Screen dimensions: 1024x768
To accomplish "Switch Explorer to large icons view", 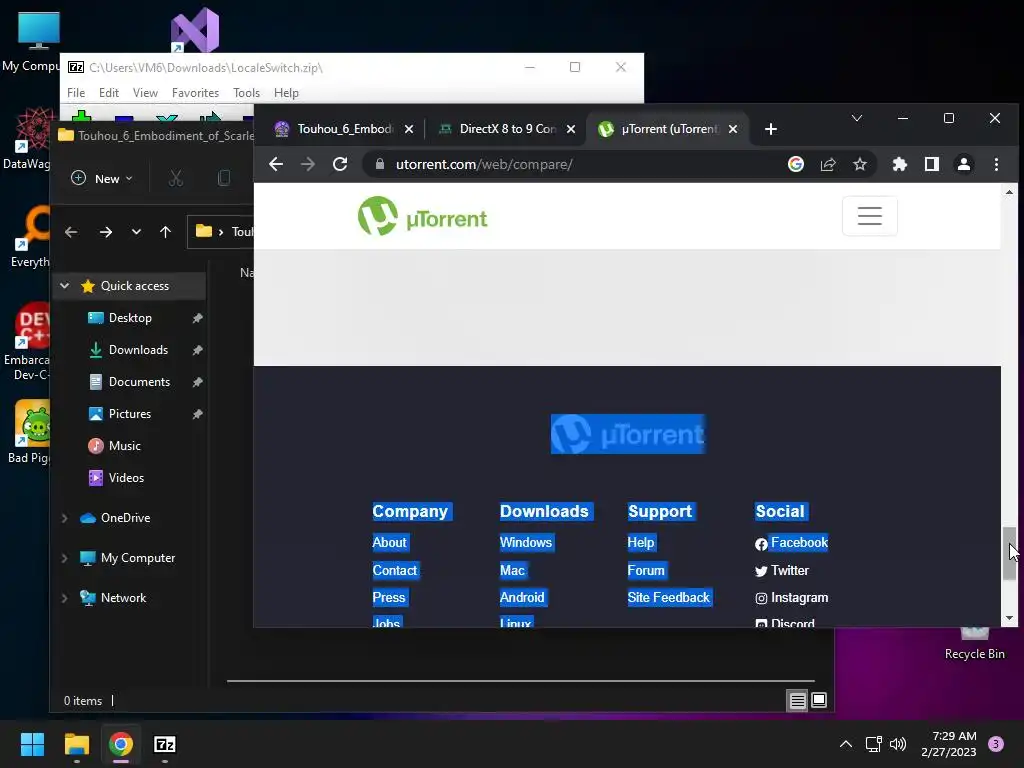I will coord(819,701).
